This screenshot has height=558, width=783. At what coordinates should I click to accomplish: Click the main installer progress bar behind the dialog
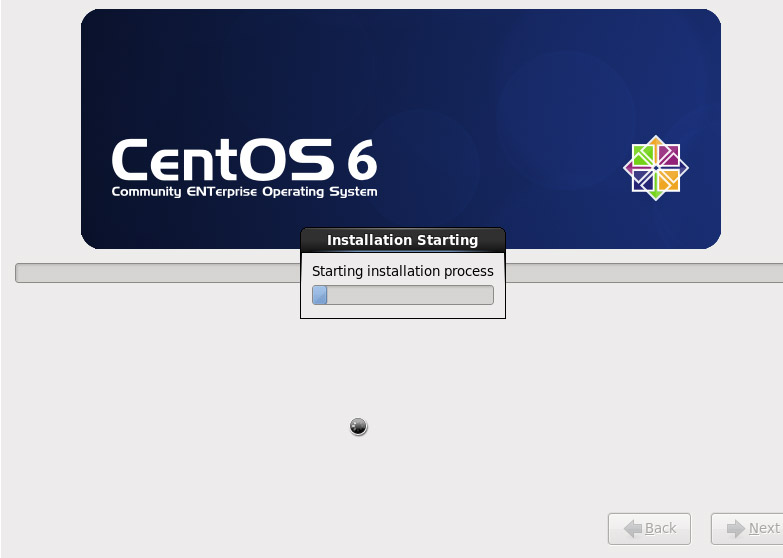coord(399,273)
